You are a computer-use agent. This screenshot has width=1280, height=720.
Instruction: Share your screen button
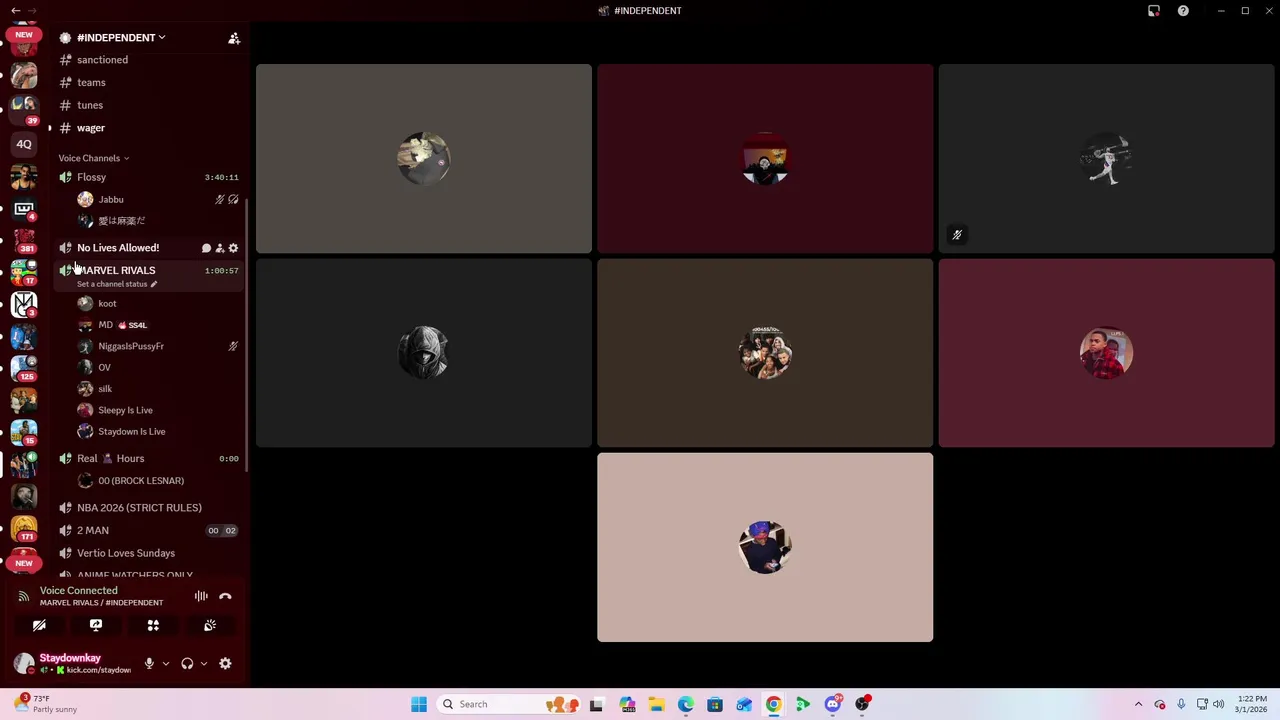96,625
